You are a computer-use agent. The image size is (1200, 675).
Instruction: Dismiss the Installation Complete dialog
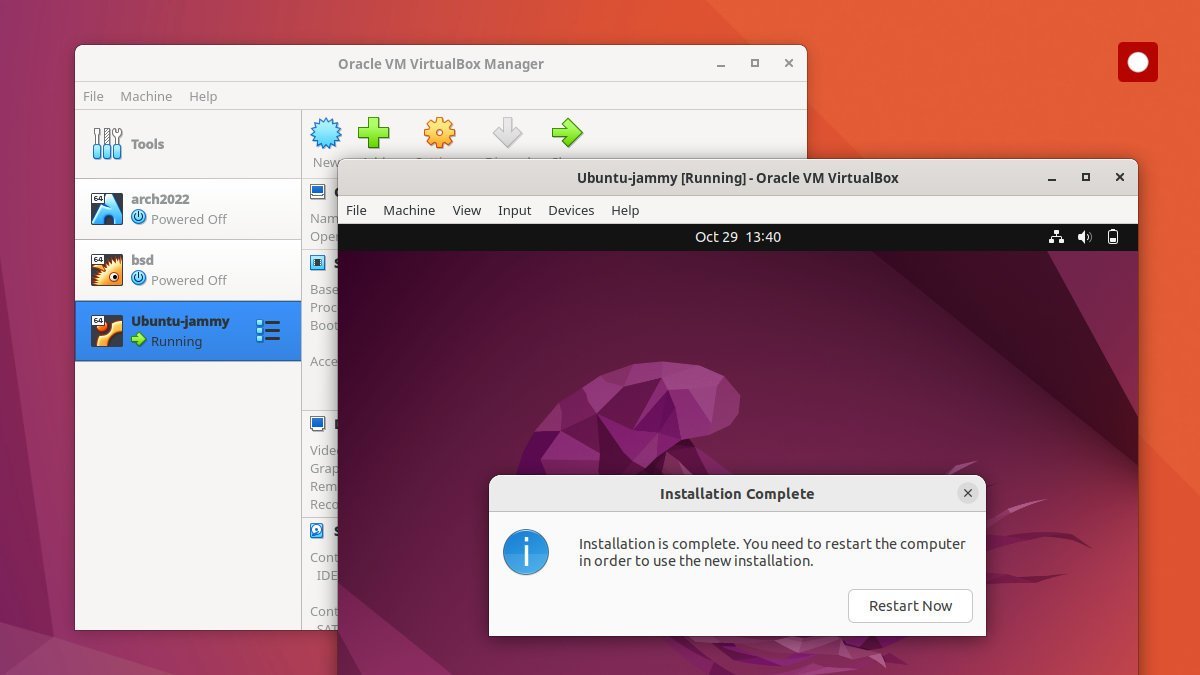tap(967, 493)
